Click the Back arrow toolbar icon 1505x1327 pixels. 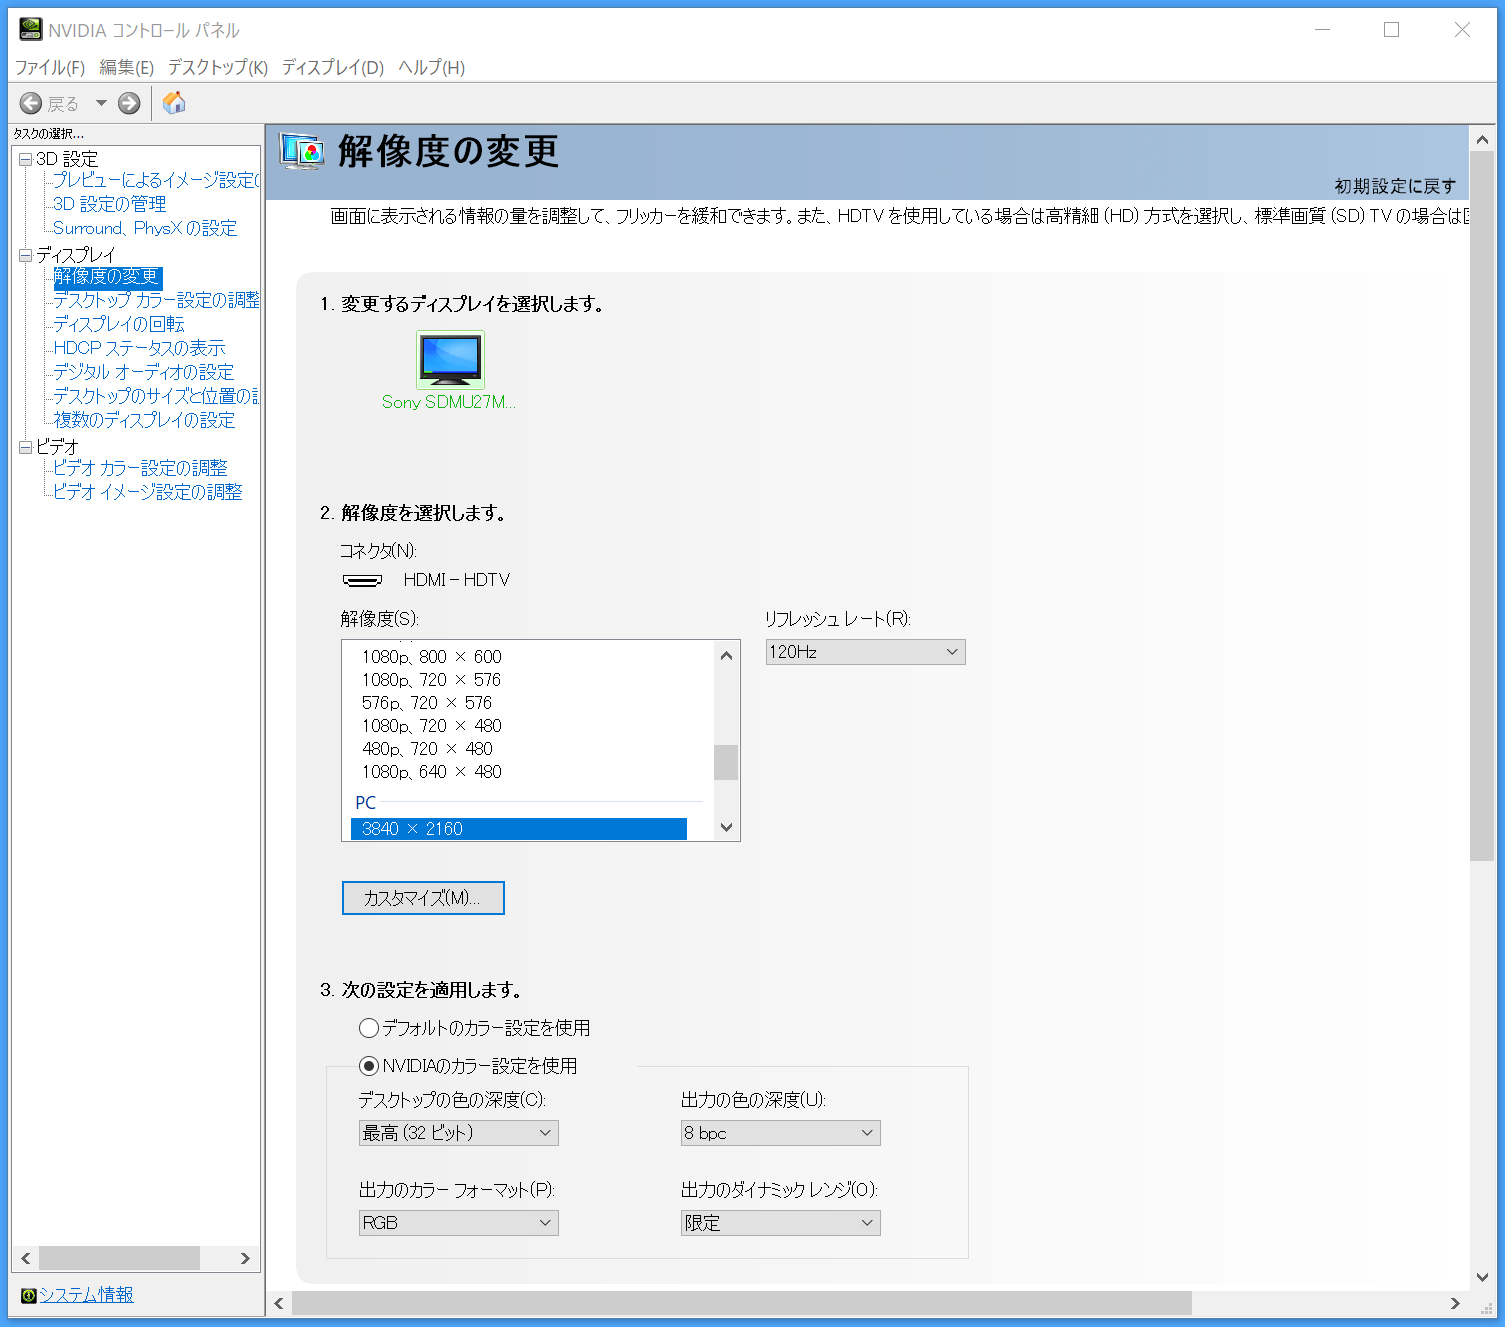coord(31,103)
